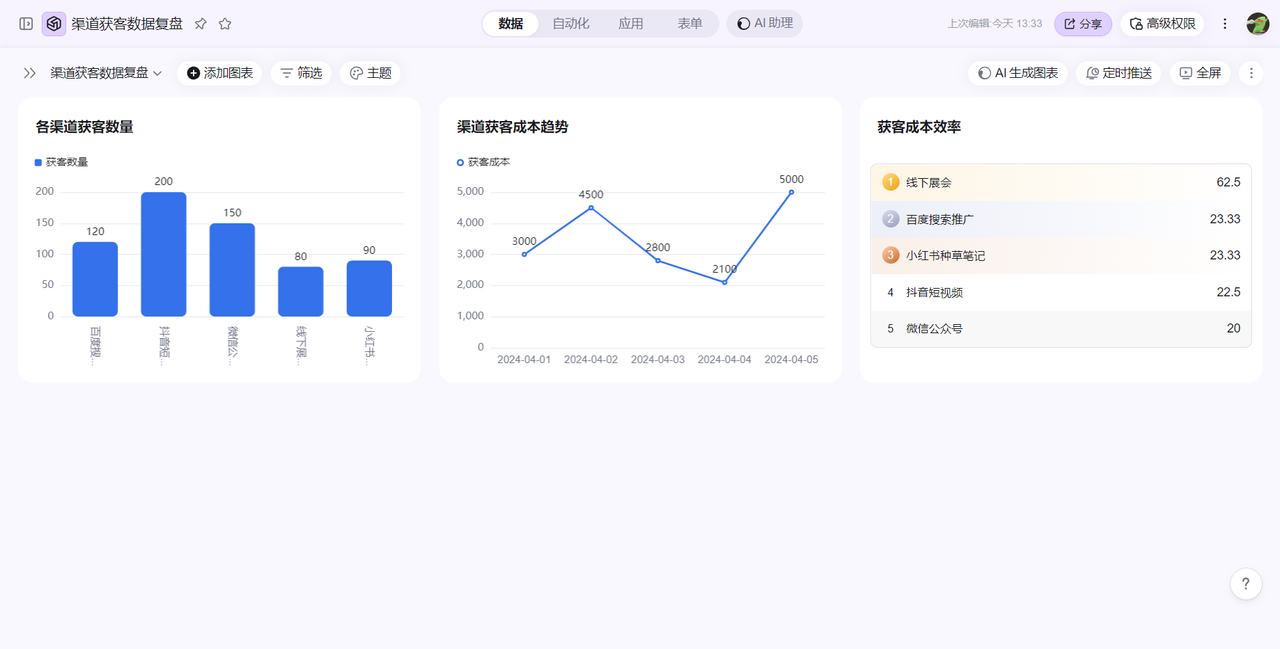Image resolution: width=1280 pixels, height=649 pixels.
Task: Open the 筛选 filter options
Action: (x=301, y=73)
